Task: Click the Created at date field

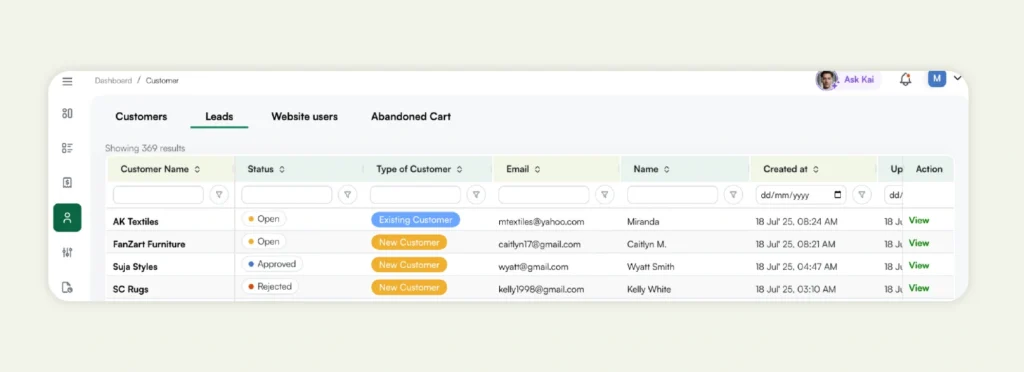Action: pos(801,194)
